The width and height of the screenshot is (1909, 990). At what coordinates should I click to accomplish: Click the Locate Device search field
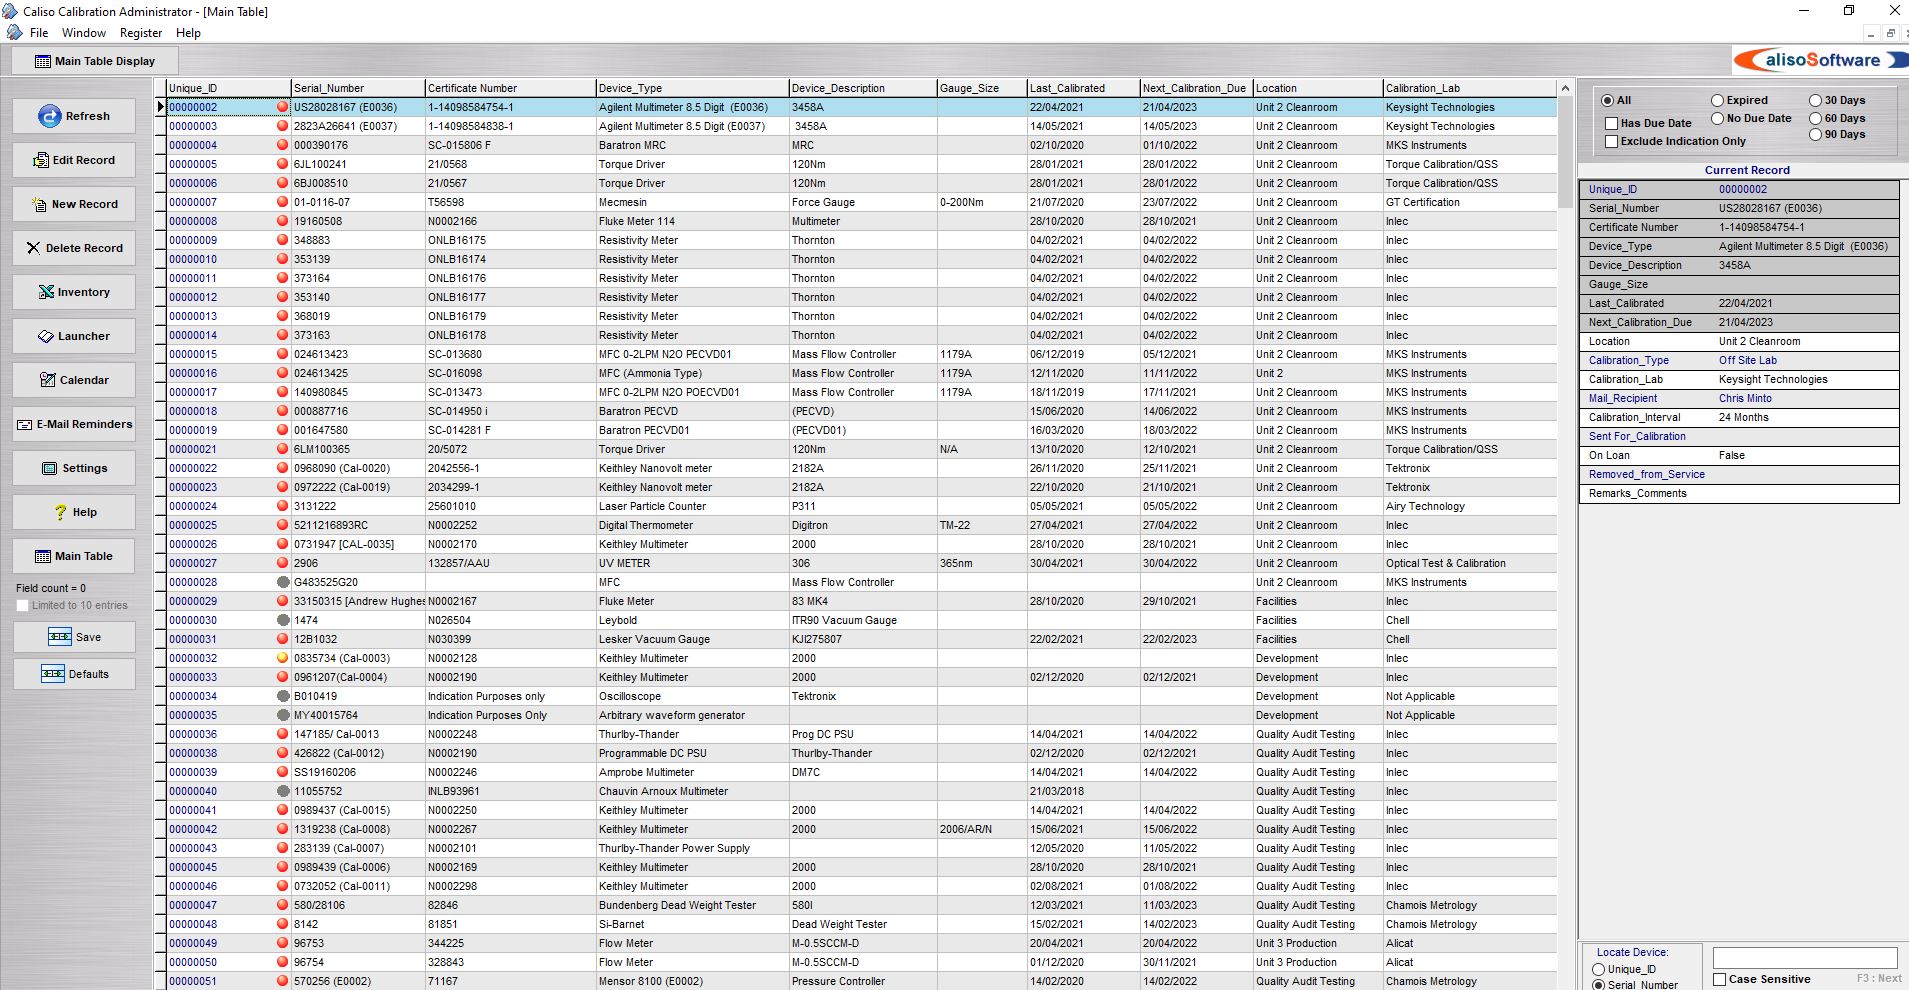[x=1805, y=958]
